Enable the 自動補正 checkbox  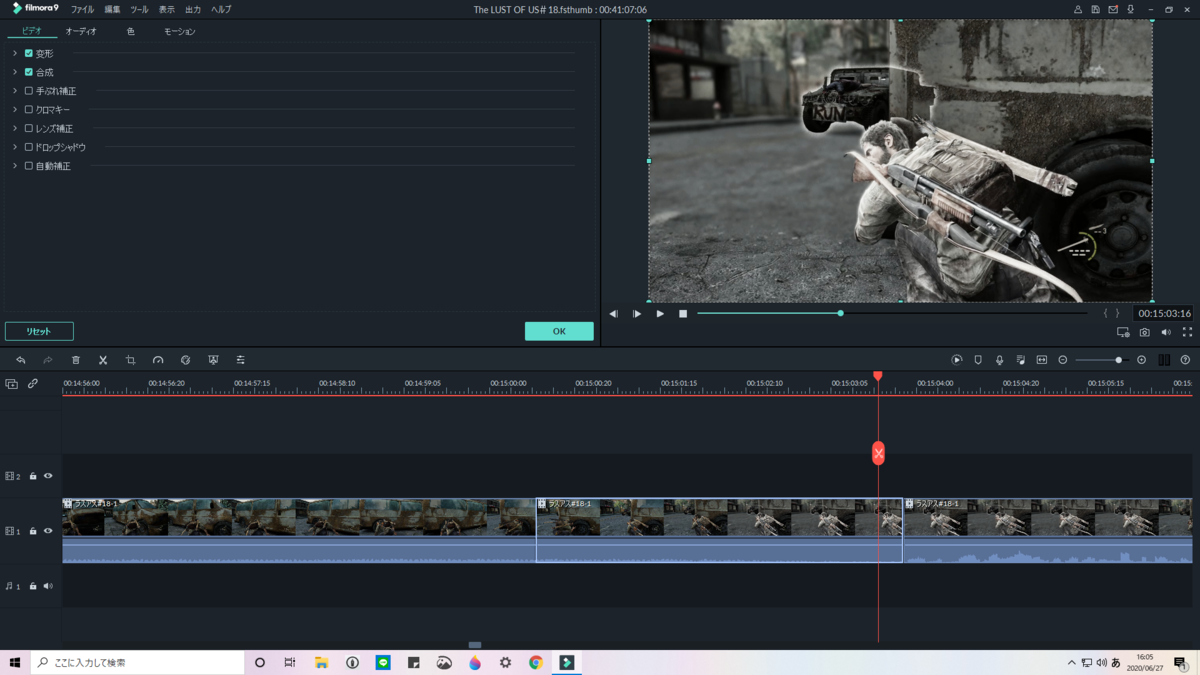click(x=29, y=166)
